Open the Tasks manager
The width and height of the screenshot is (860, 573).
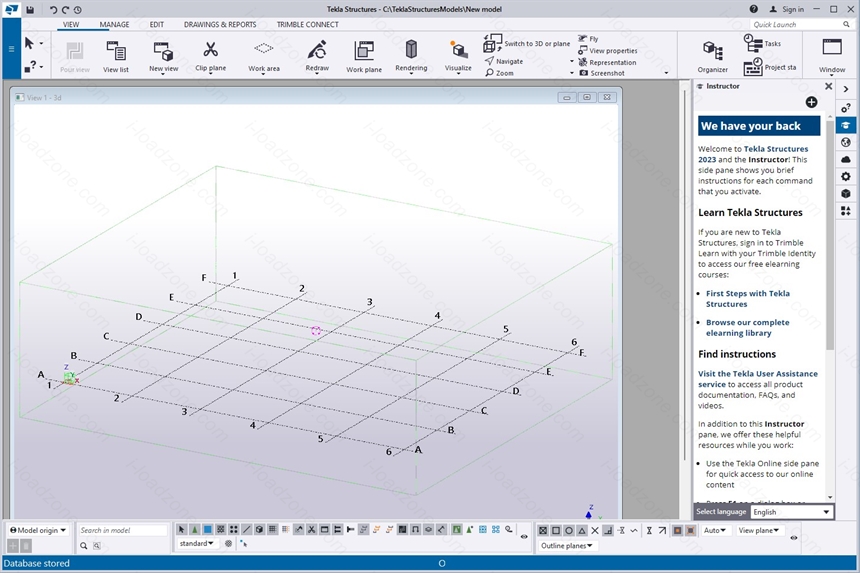pyautogui.click(x=762, y=43)
